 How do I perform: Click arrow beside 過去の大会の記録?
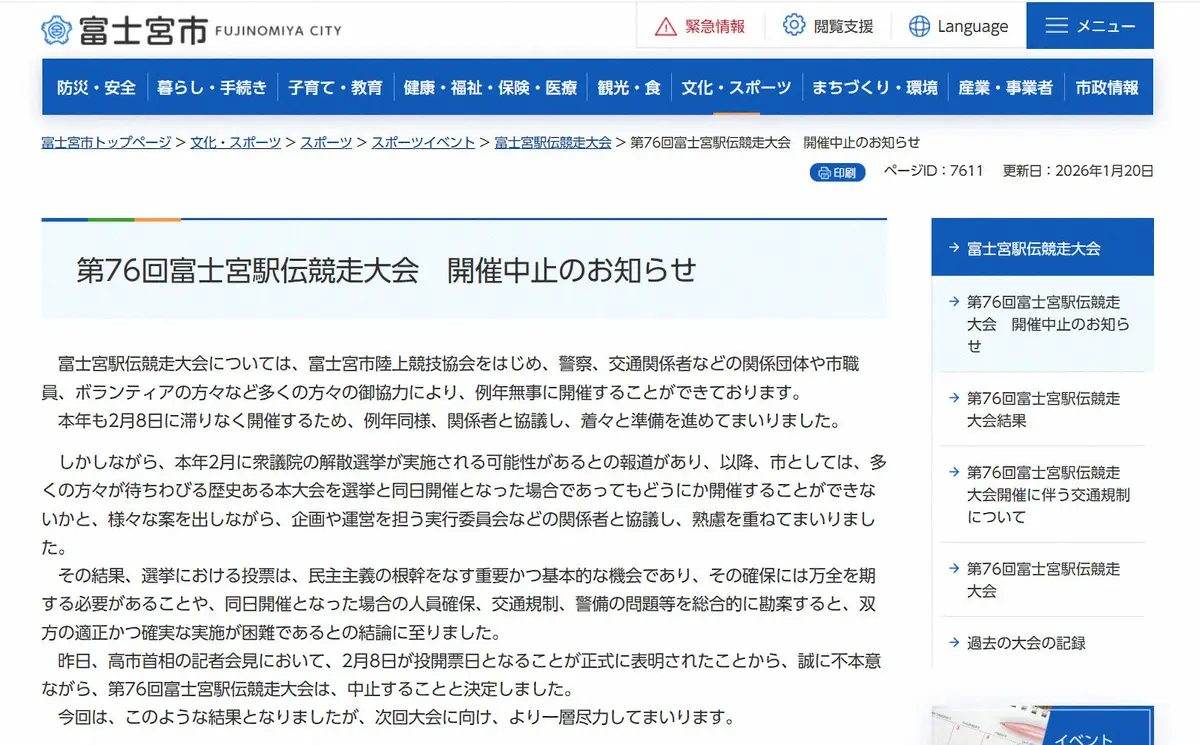pyautogui.click(x=951, y=643)
